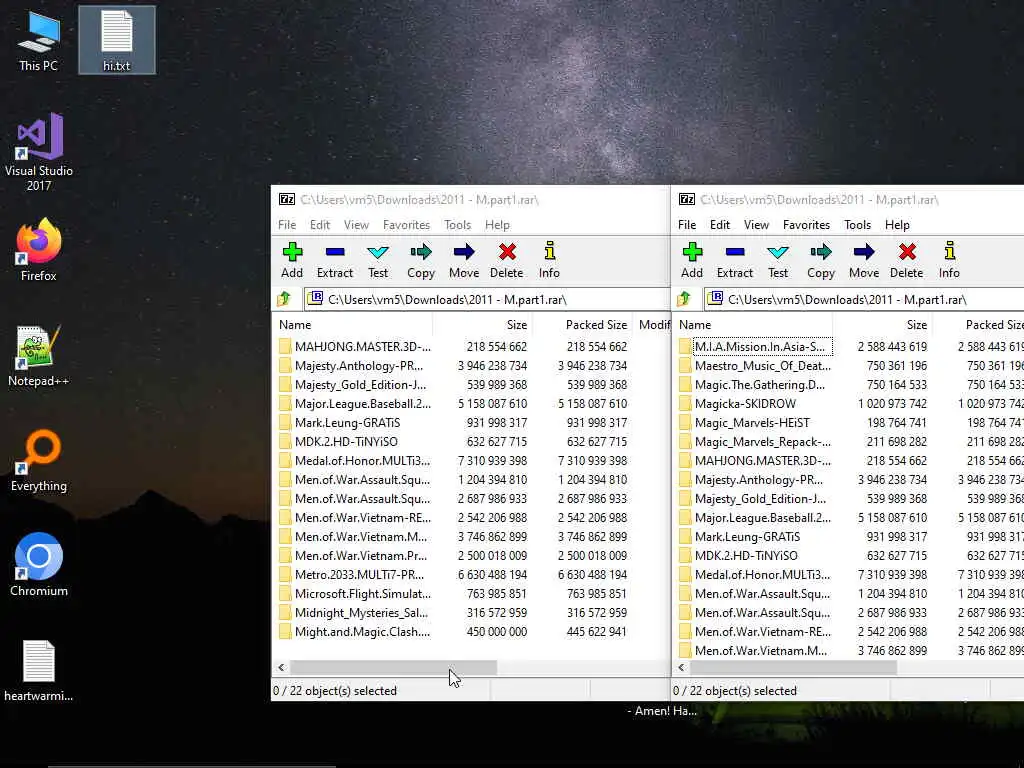
Task: Select Notepad++ desktop shortcut
Action: [39, 356]
